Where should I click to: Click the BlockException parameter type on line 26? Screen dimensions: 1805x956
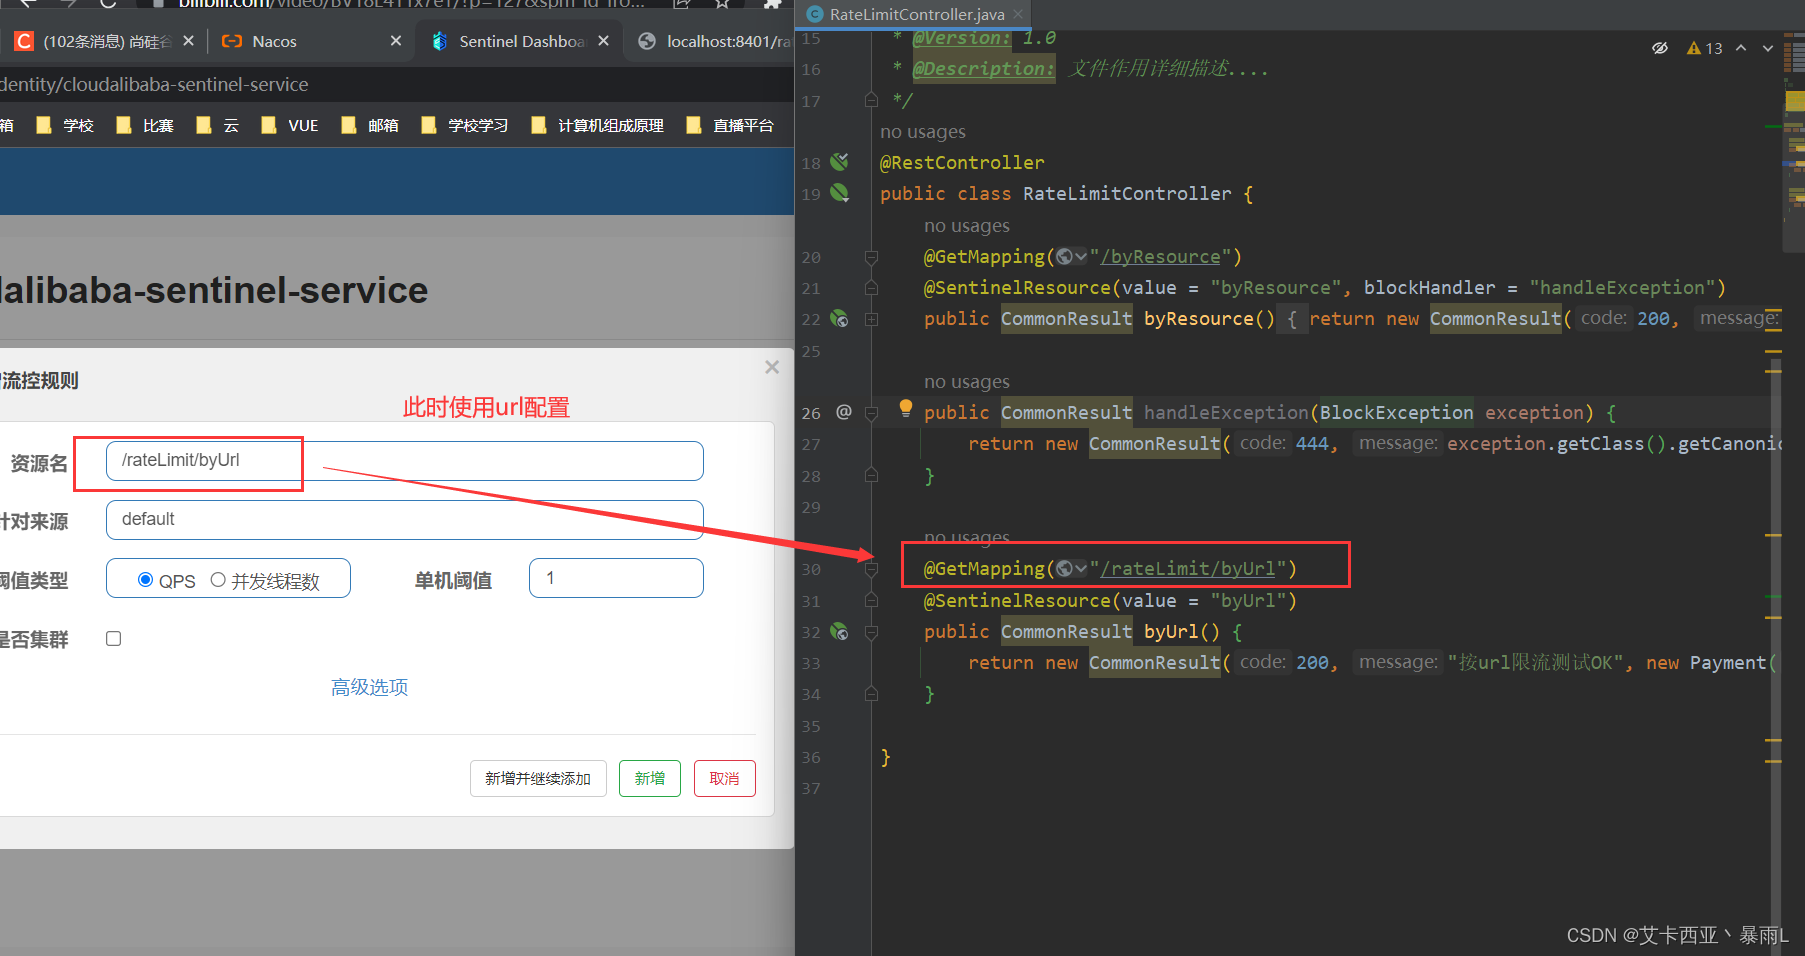point(1396,413)
